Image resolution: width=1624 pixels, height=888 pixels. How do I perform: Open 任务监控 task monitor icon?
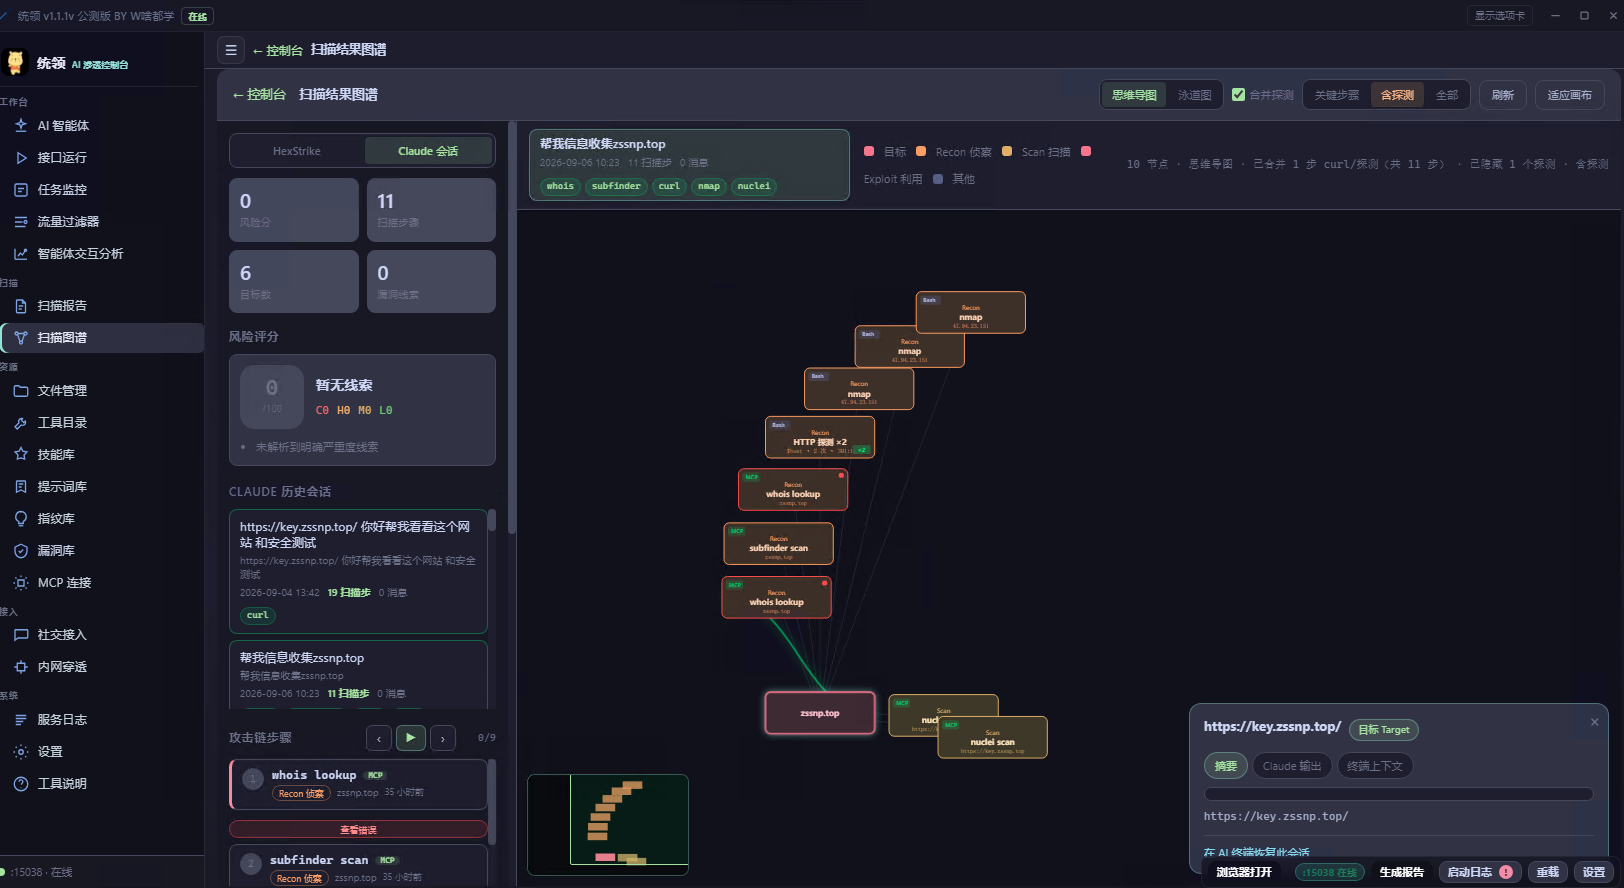(x=21, y=190)
